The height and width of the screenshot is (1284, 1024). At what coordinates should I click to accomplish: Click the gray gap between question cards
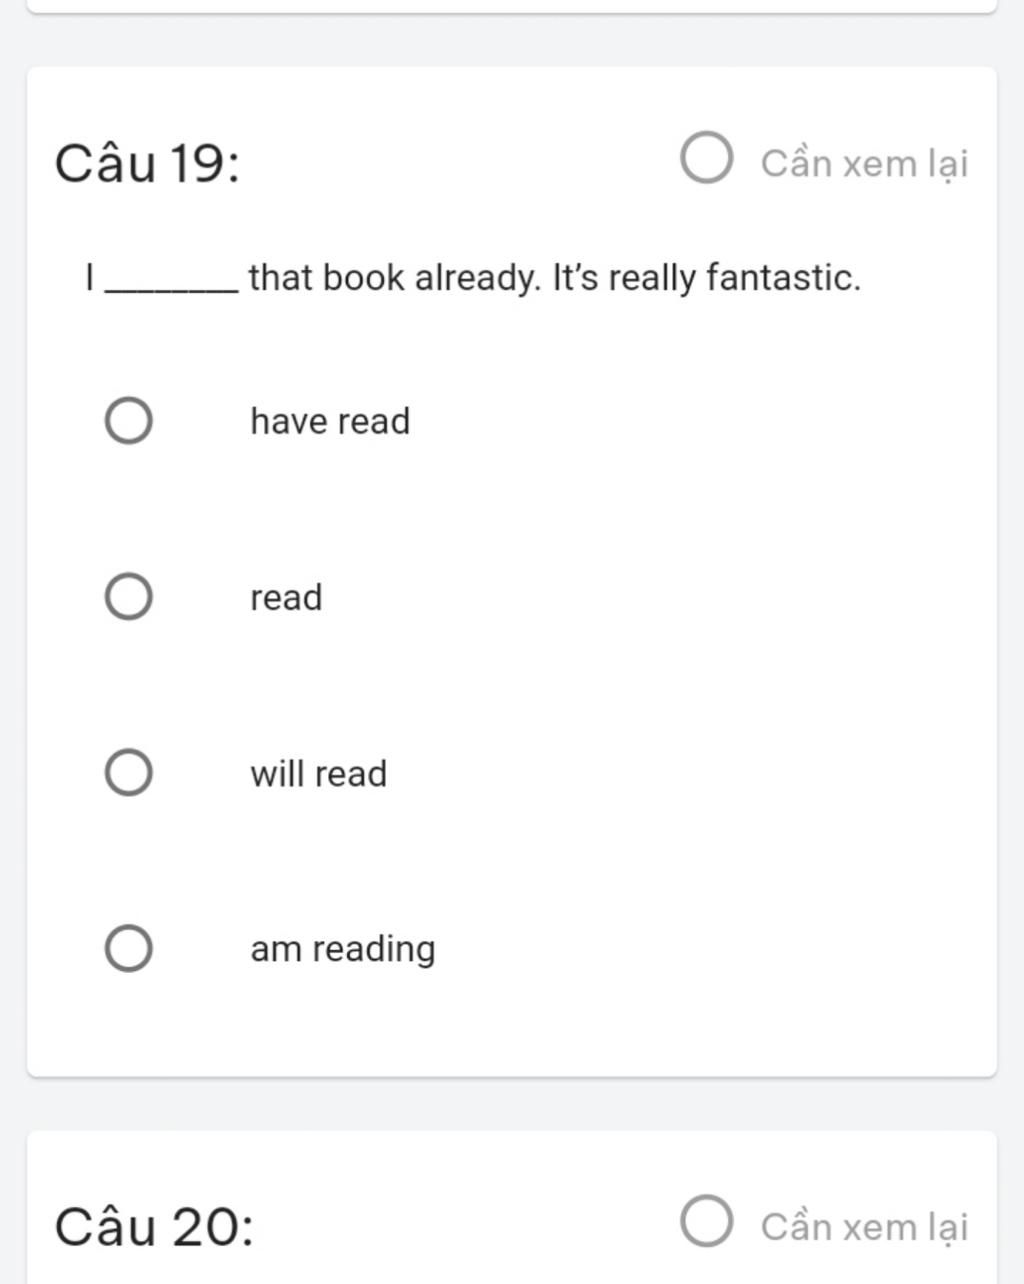point(512,1104)
